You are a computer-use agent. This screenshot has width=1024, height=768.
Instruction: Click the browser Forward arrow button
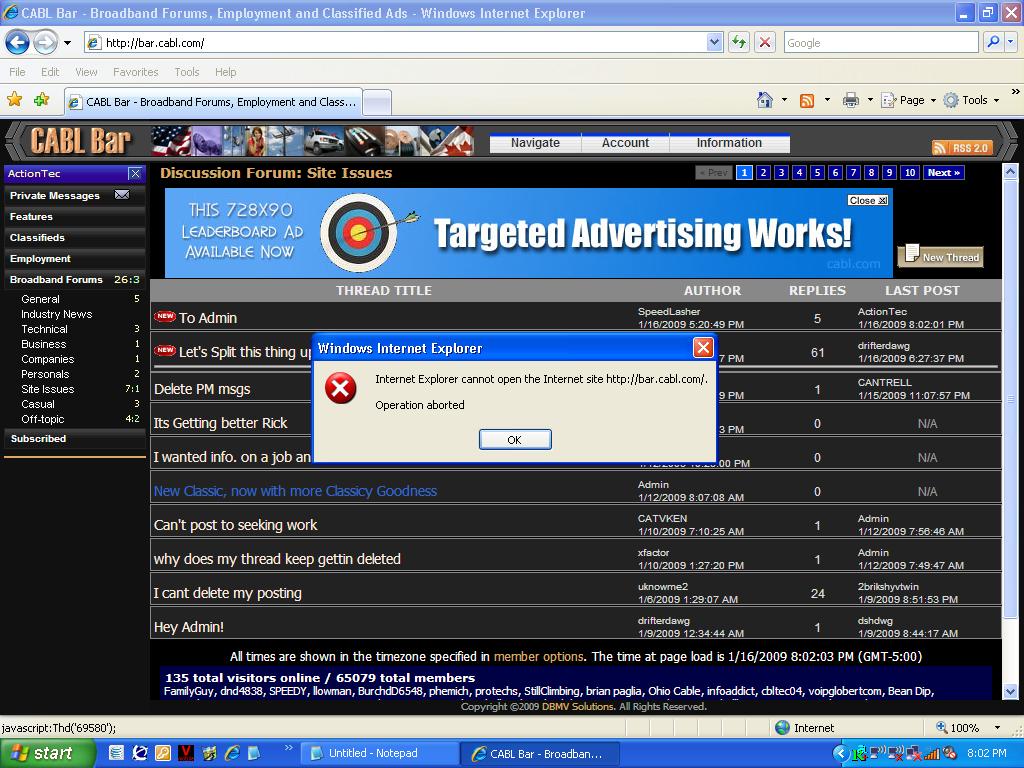[45, 42]
